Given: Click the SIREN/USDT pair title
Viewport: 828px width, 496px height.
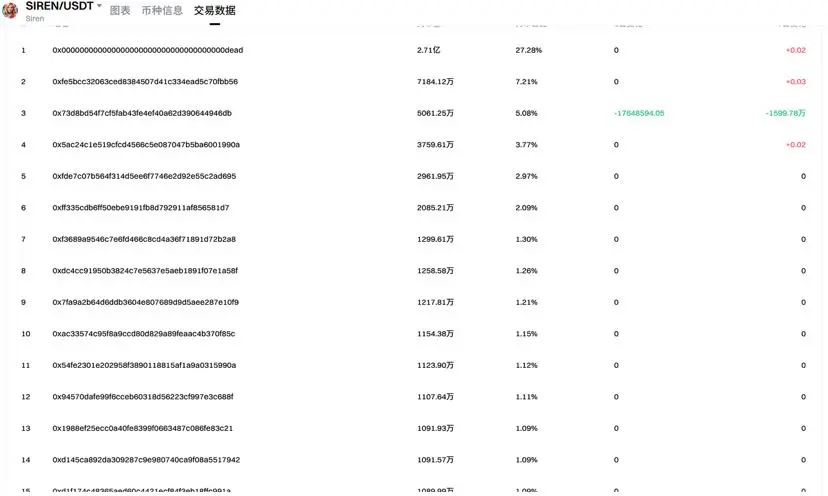Looking at the screenshot, I should click(x=59, y=6).
